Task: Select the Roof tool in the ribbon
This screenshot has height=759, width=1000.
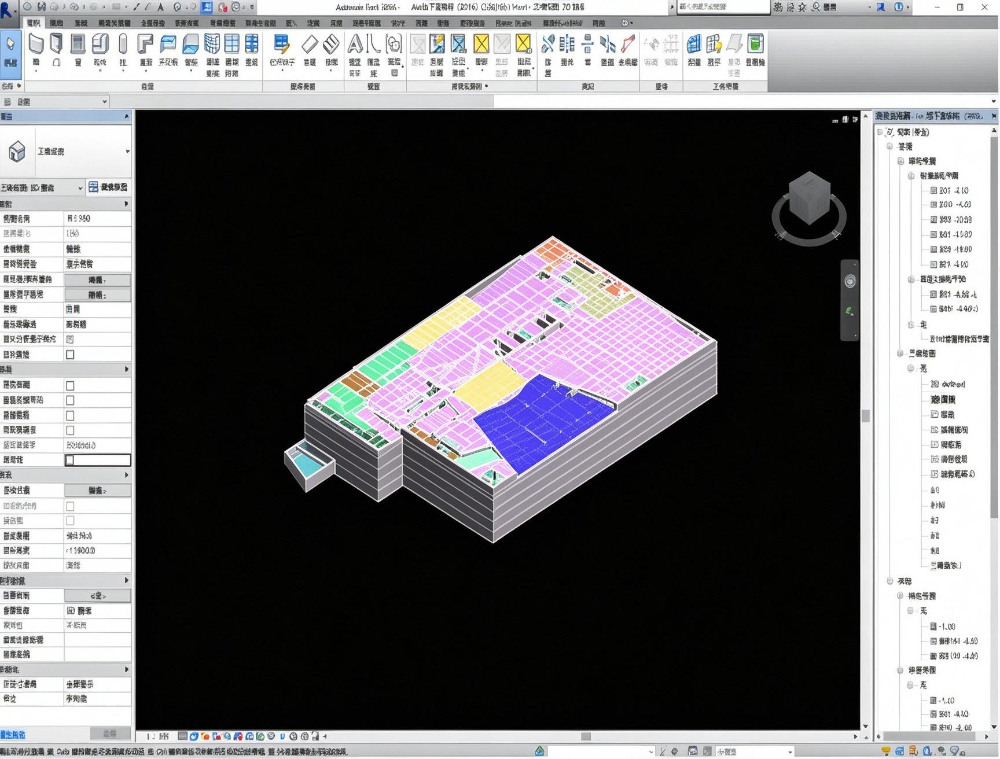Action: pyautogui.click(x=146, y=50)
